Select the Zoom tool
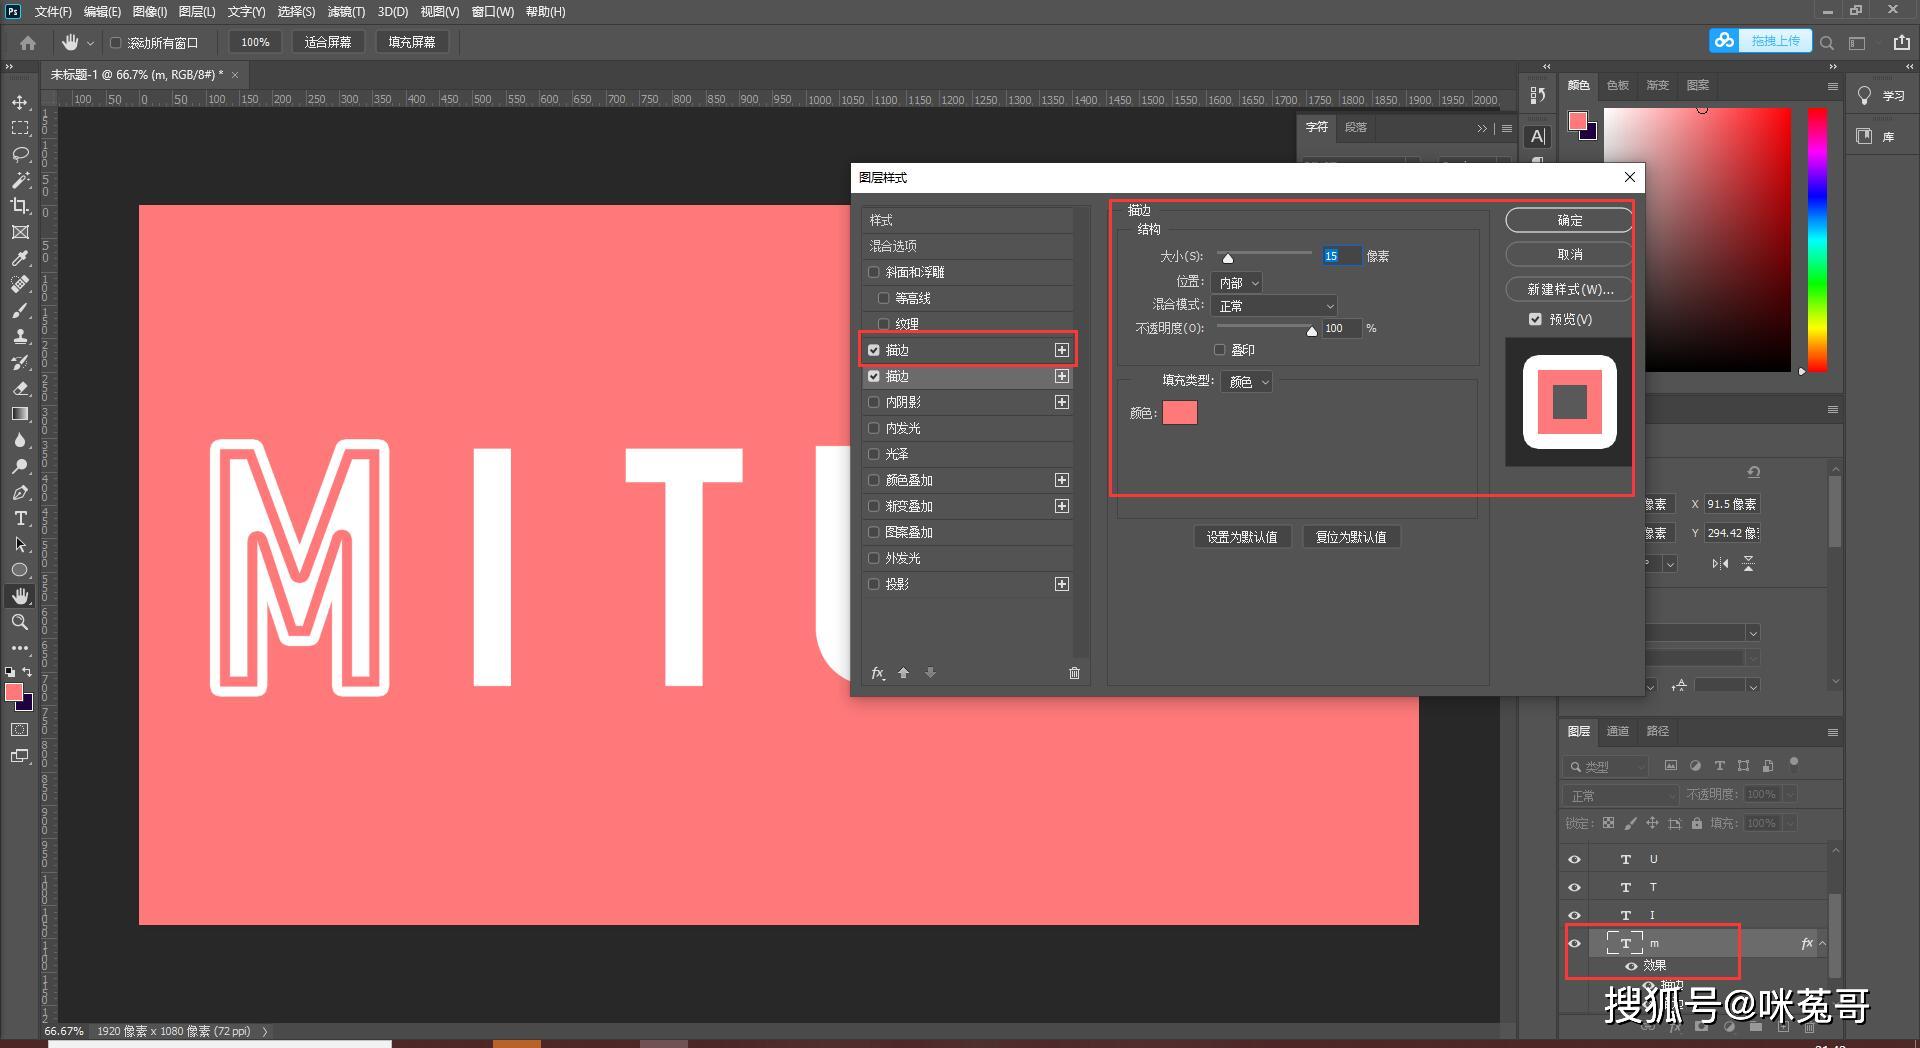The image size is (1920, 1048). tap(20, 622)
